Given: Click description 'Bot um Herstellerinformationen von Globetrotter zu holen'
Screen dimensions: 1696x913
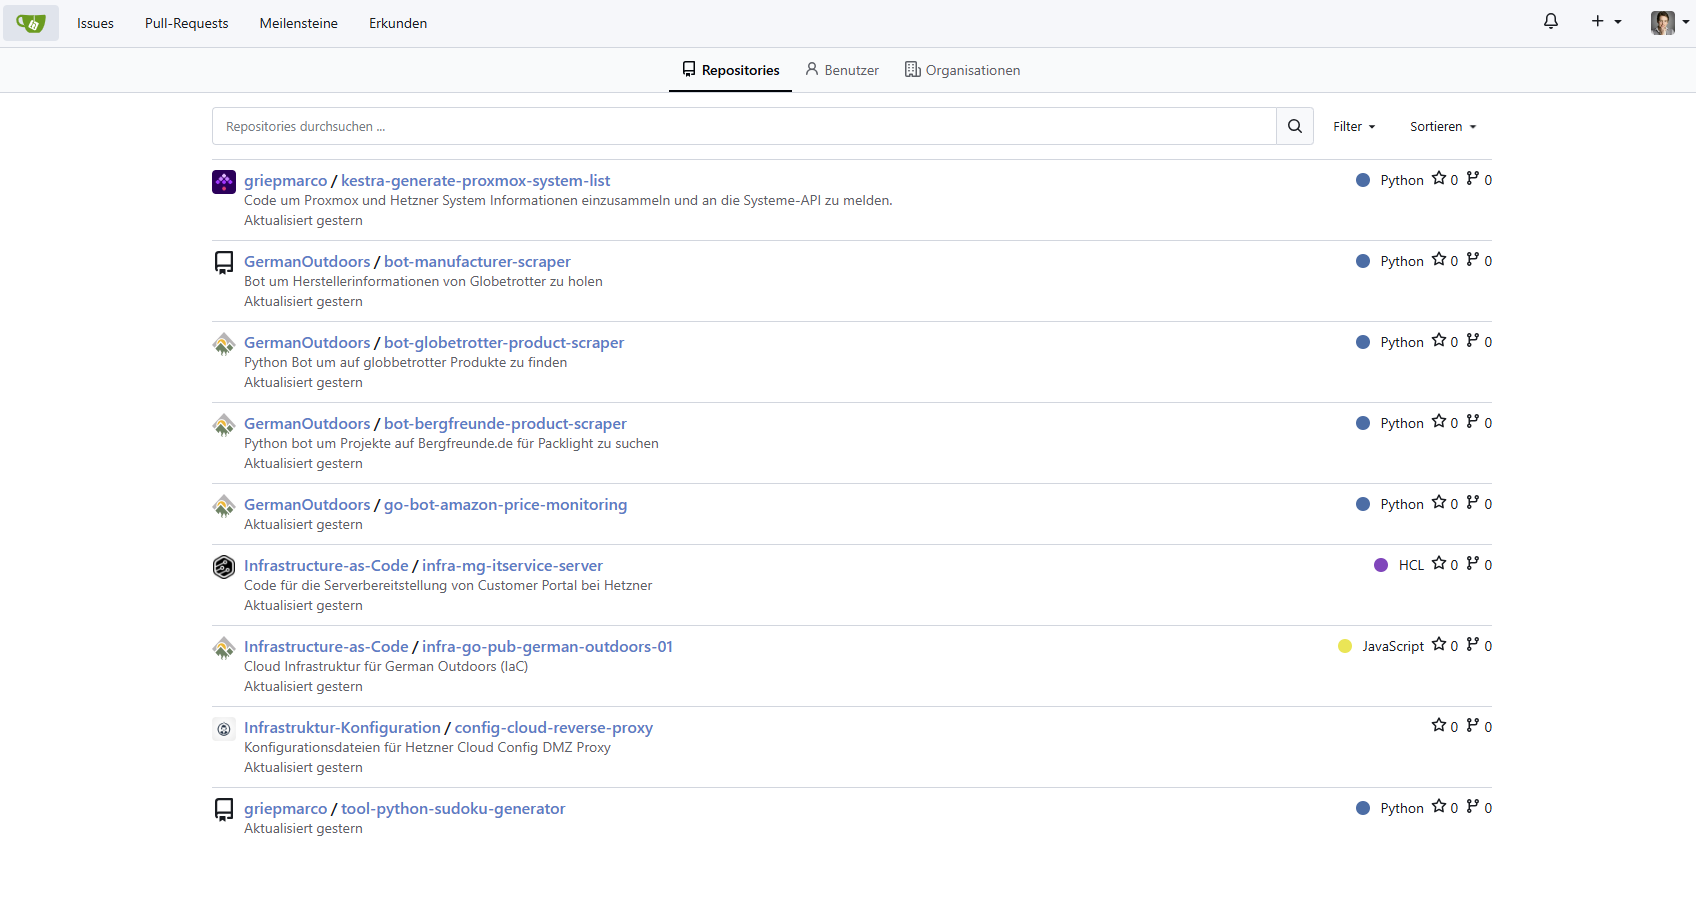Looking at the screenshot, I should click(423, 282).
